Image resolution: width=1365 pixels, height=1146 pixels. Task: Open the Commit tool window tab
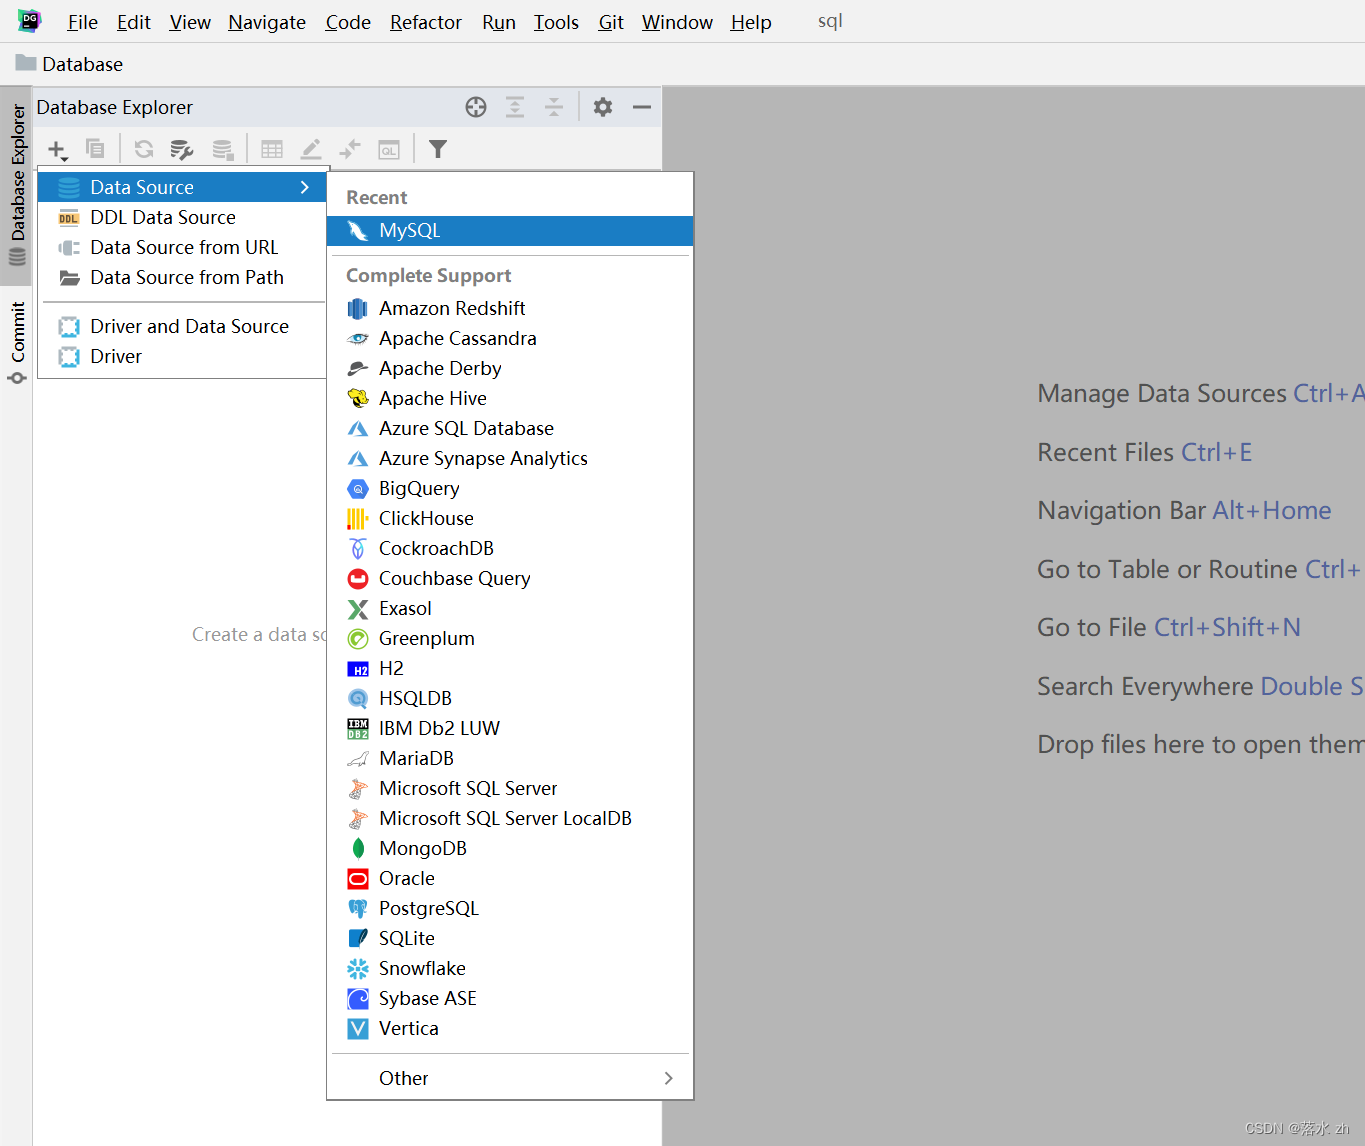point(18,337)
